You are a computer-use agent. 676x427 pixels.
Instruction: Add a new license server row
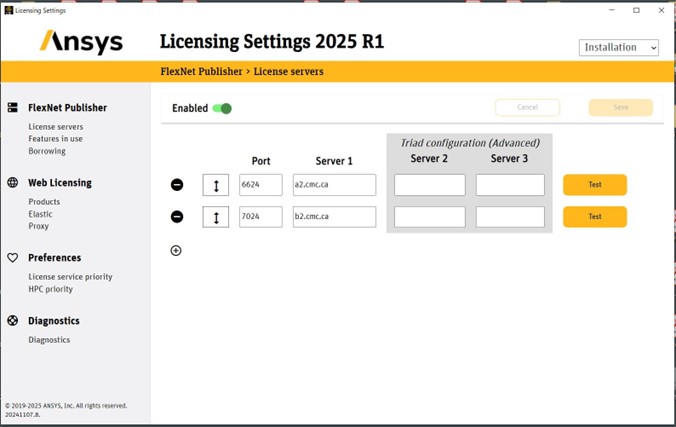(176, 251)
